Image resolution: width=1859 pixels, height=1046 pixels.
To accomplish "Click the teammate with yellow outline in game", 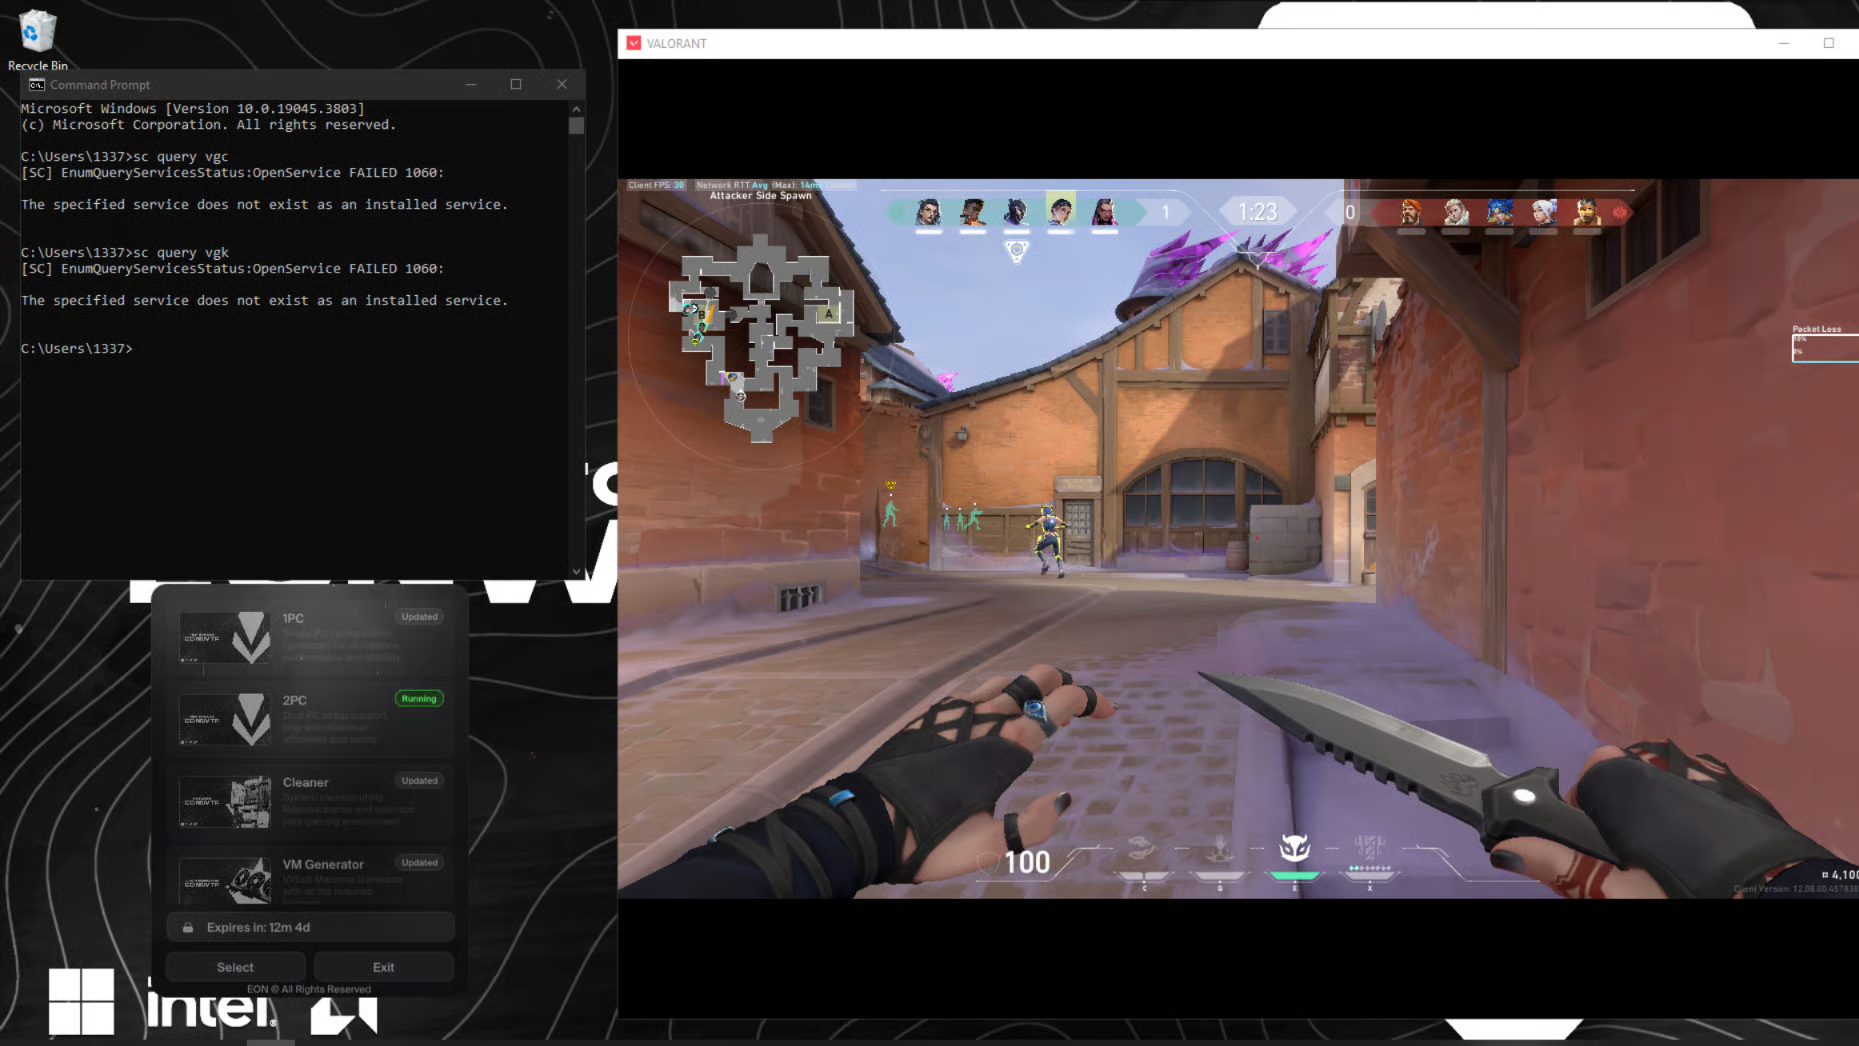I will tap(1049, 541).
